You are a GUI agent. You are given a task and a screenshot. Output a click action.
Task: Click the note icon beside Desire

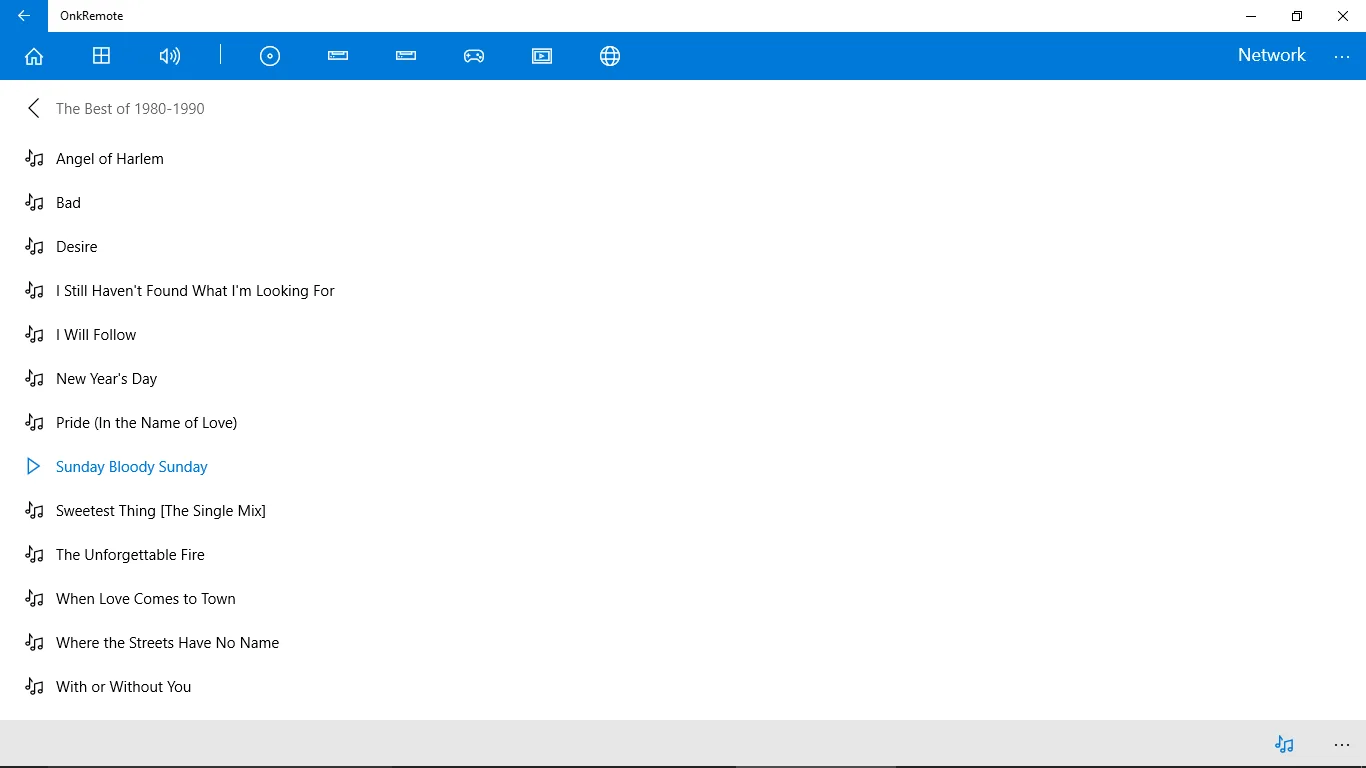34,247
